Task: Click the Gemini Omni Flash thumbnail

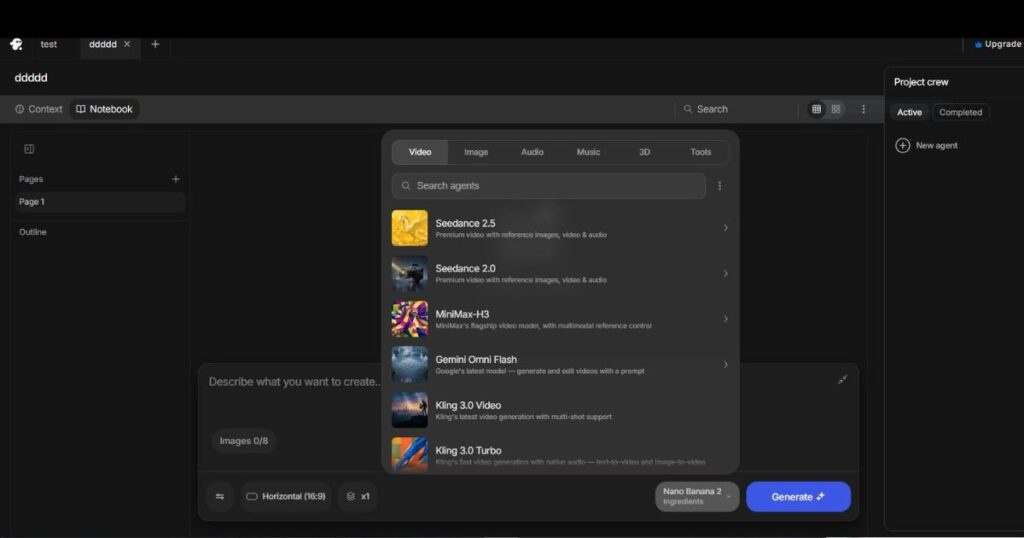Action: (409, 364)
